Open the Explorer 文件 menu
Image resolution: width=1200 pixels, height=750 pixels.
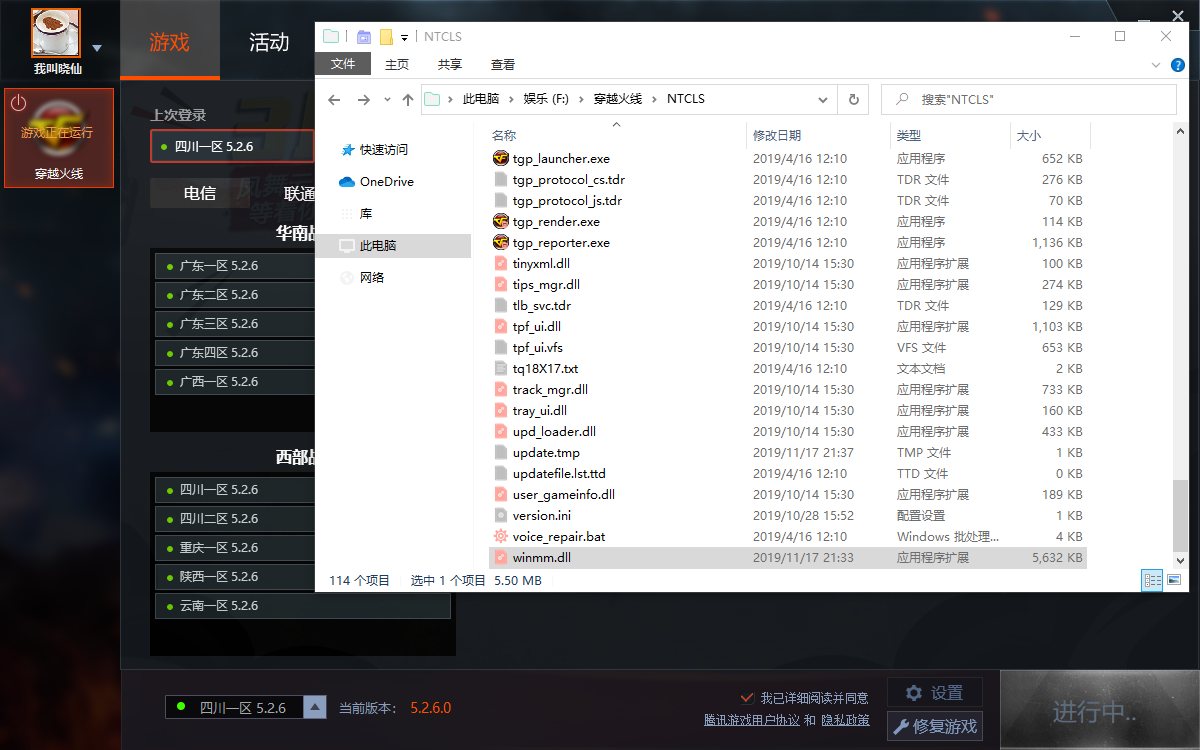[x=343, y=64]
